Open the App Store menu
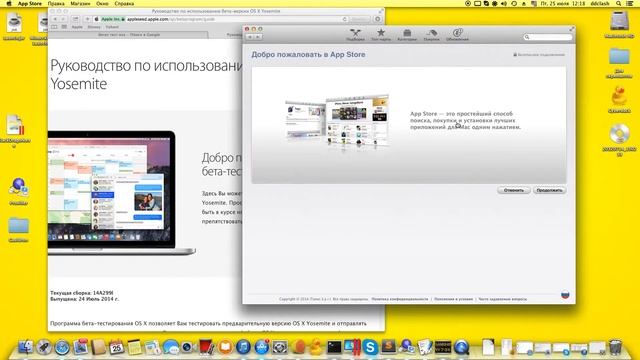Screen dimensions: 640x360 click(x=29, y=3)
